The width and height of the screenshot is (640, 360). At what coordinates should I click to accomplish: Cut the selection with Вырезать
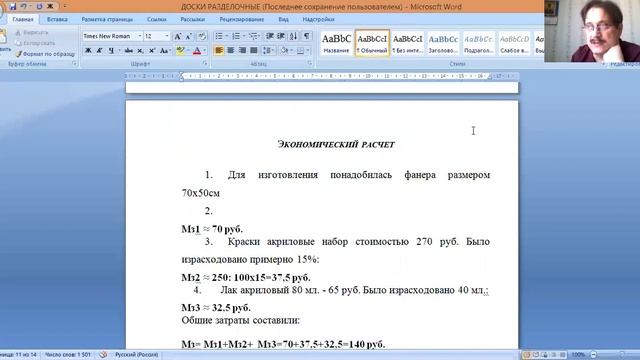click(x=32, y=32)
